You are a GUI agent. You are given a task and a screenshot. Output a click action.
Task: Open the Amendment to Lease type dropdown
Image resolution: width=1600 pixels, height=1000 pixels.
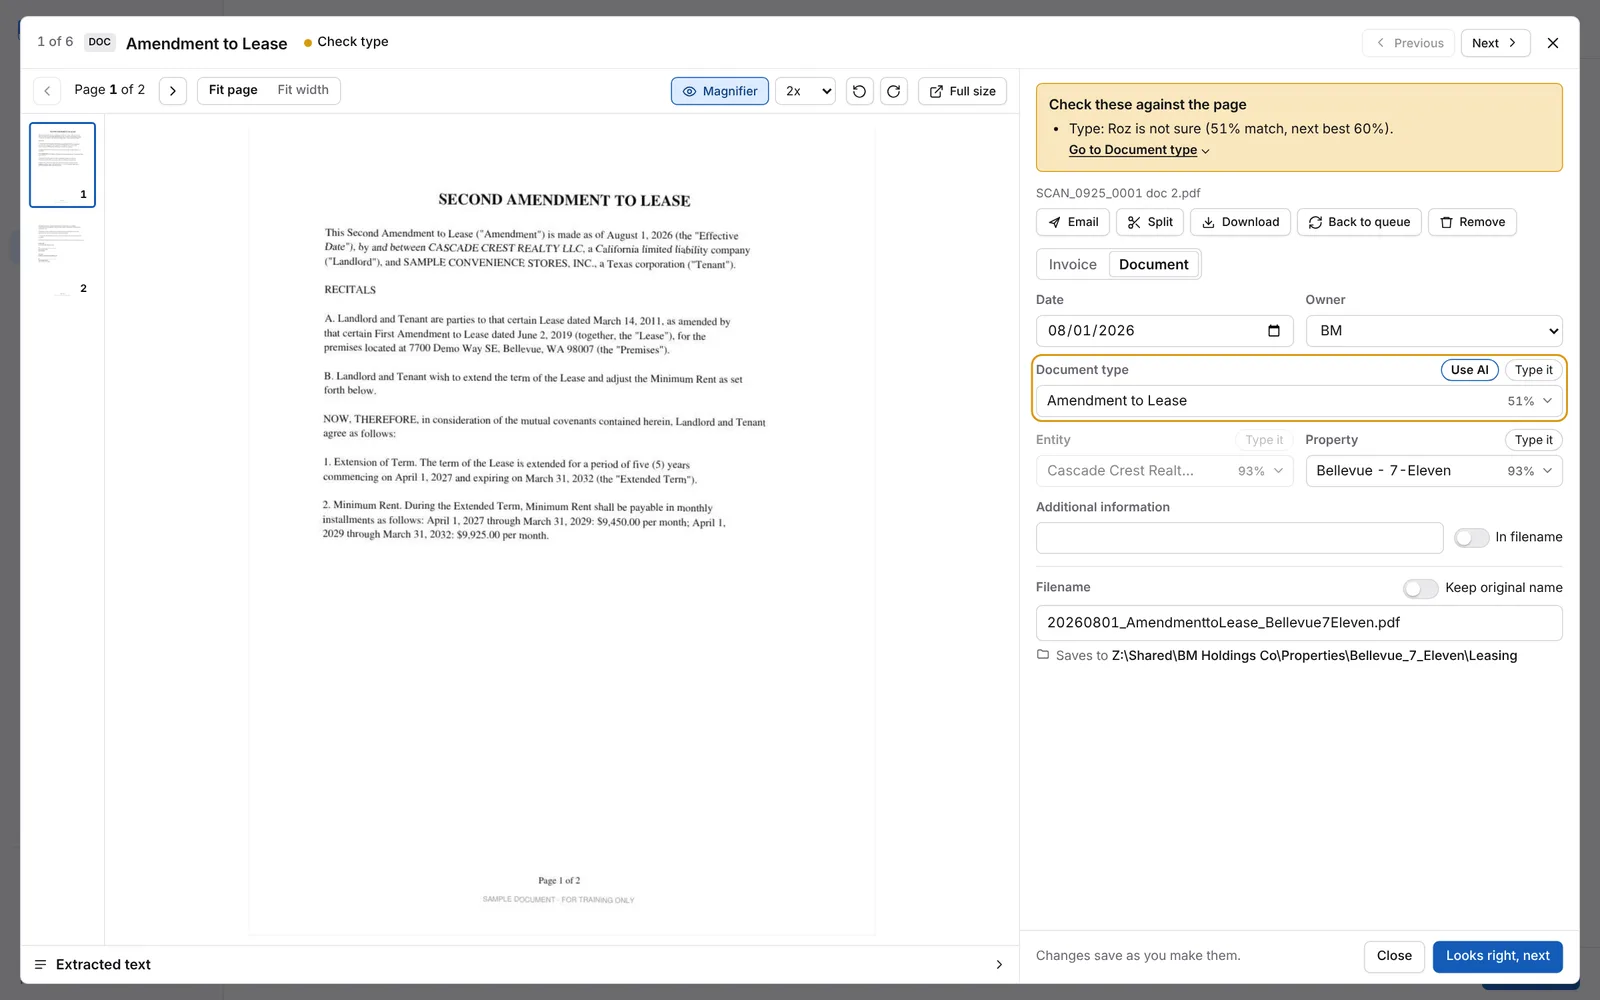click(1299, 401)
